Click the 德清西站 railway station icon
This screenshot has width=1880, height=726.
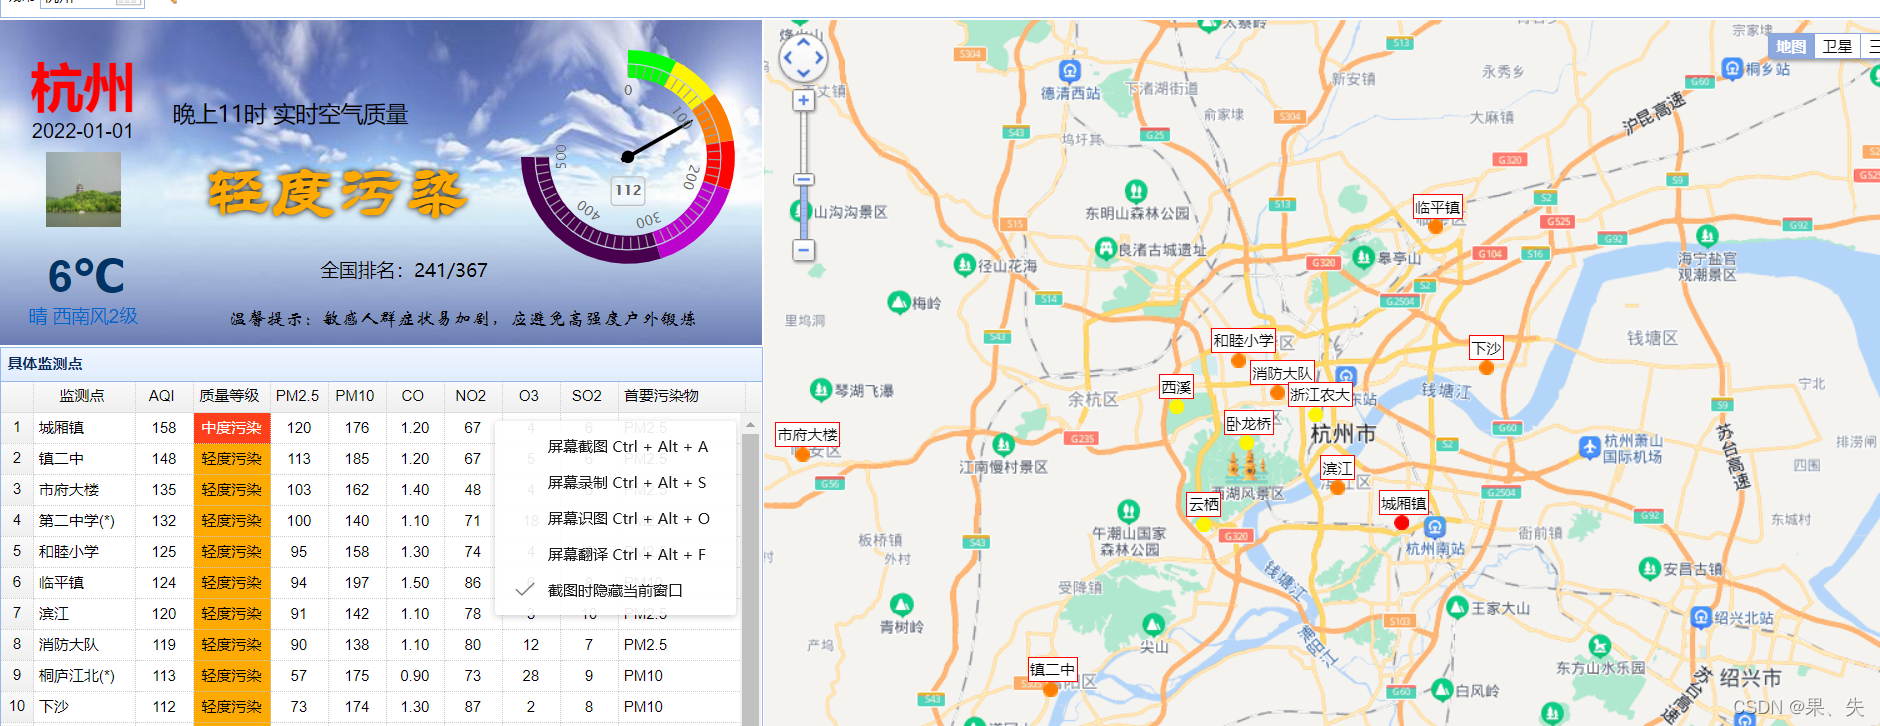[1070, 71]
